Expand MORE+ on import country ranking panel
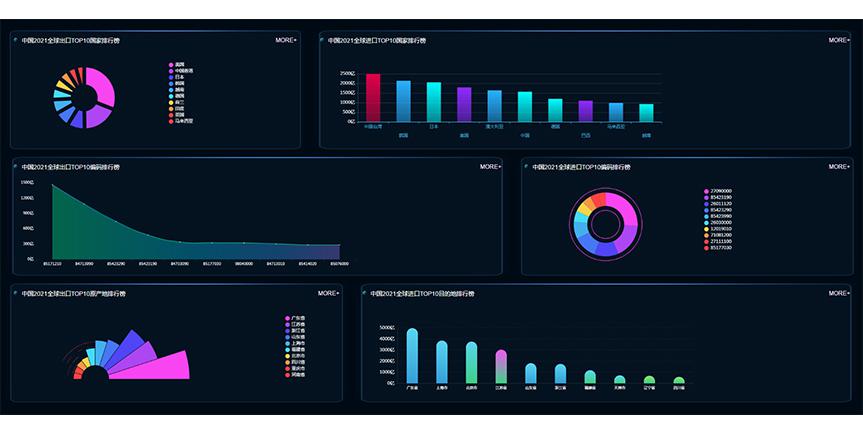The height and width of the screenshot is (435, 863). click(x=839, y=40)
